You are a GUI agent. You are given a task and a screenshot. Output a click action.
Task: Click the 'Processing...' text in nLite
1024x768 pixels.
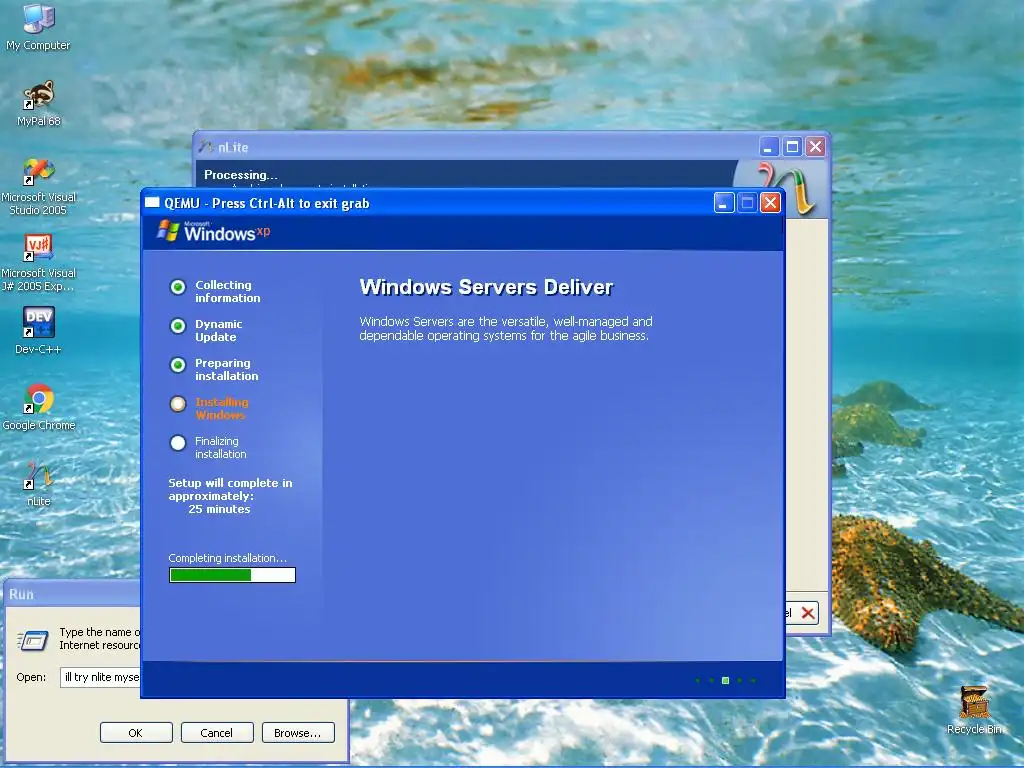click(240, 175)
